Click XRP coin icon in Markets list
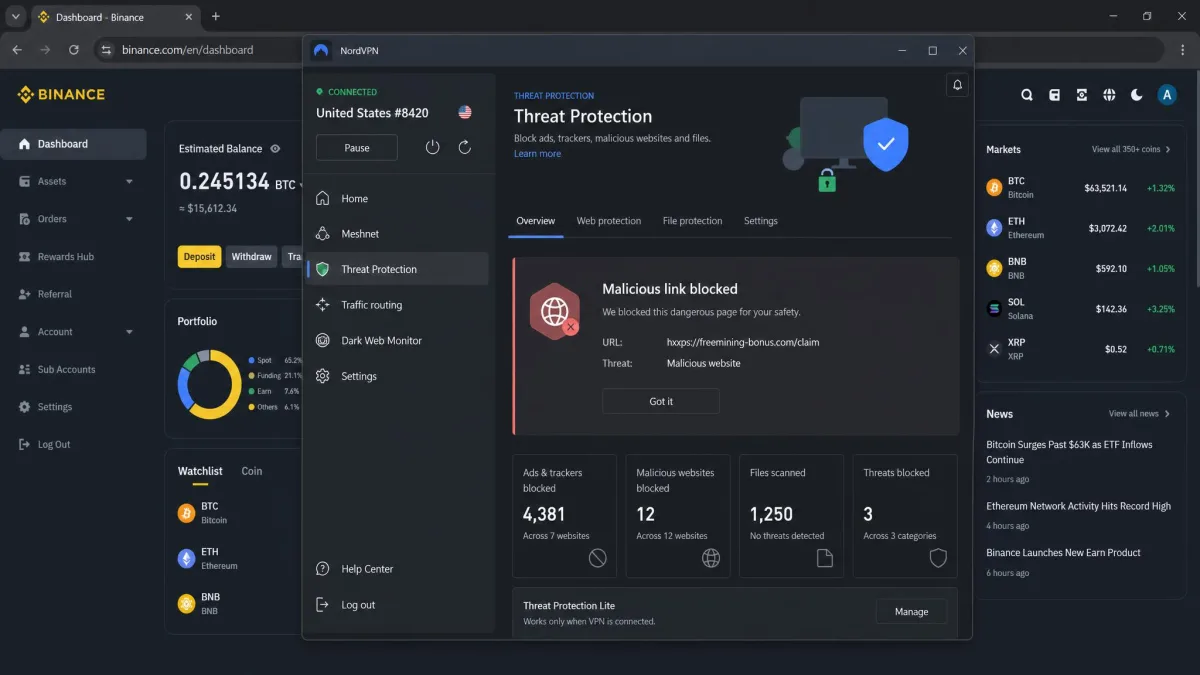The image size is (1200, 675). point(994,349)
